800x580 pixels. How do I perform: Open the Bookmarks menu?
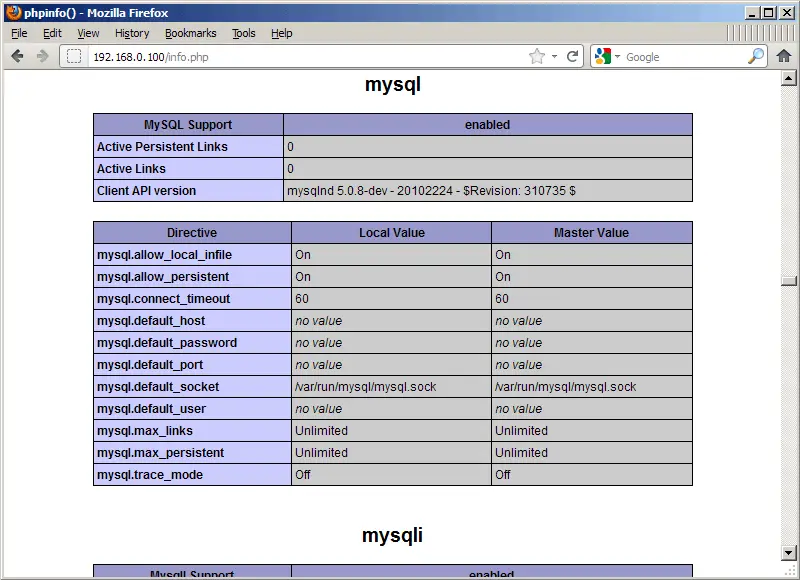(190, 33)
